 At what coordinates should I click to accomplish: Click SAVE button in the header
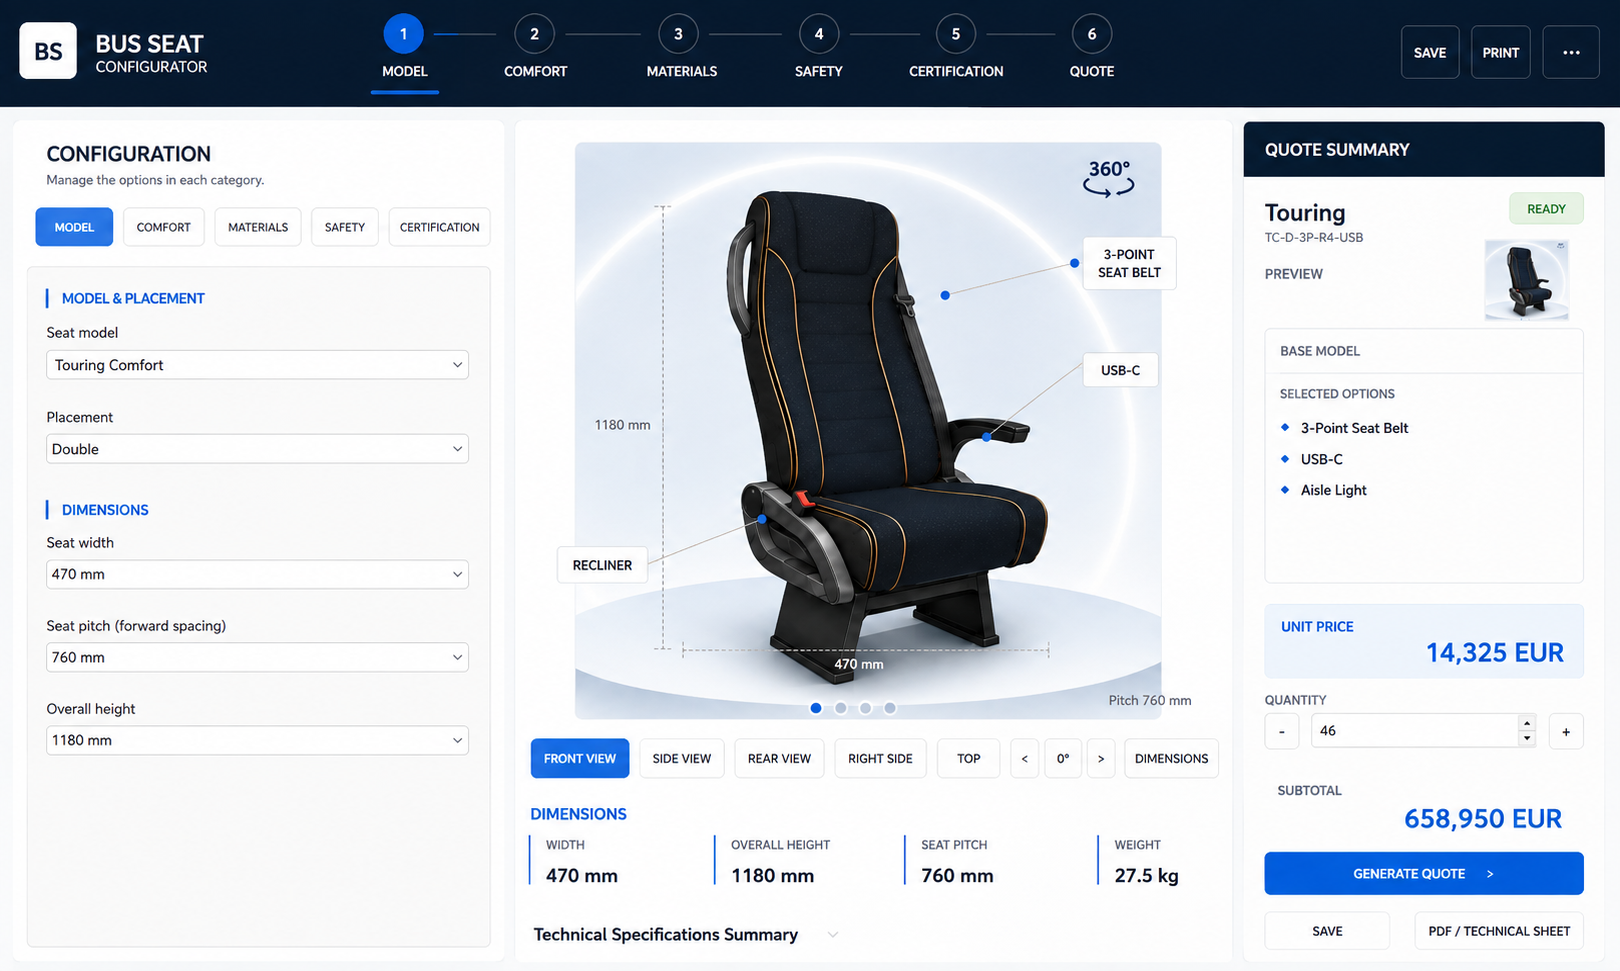point(1430,52)
